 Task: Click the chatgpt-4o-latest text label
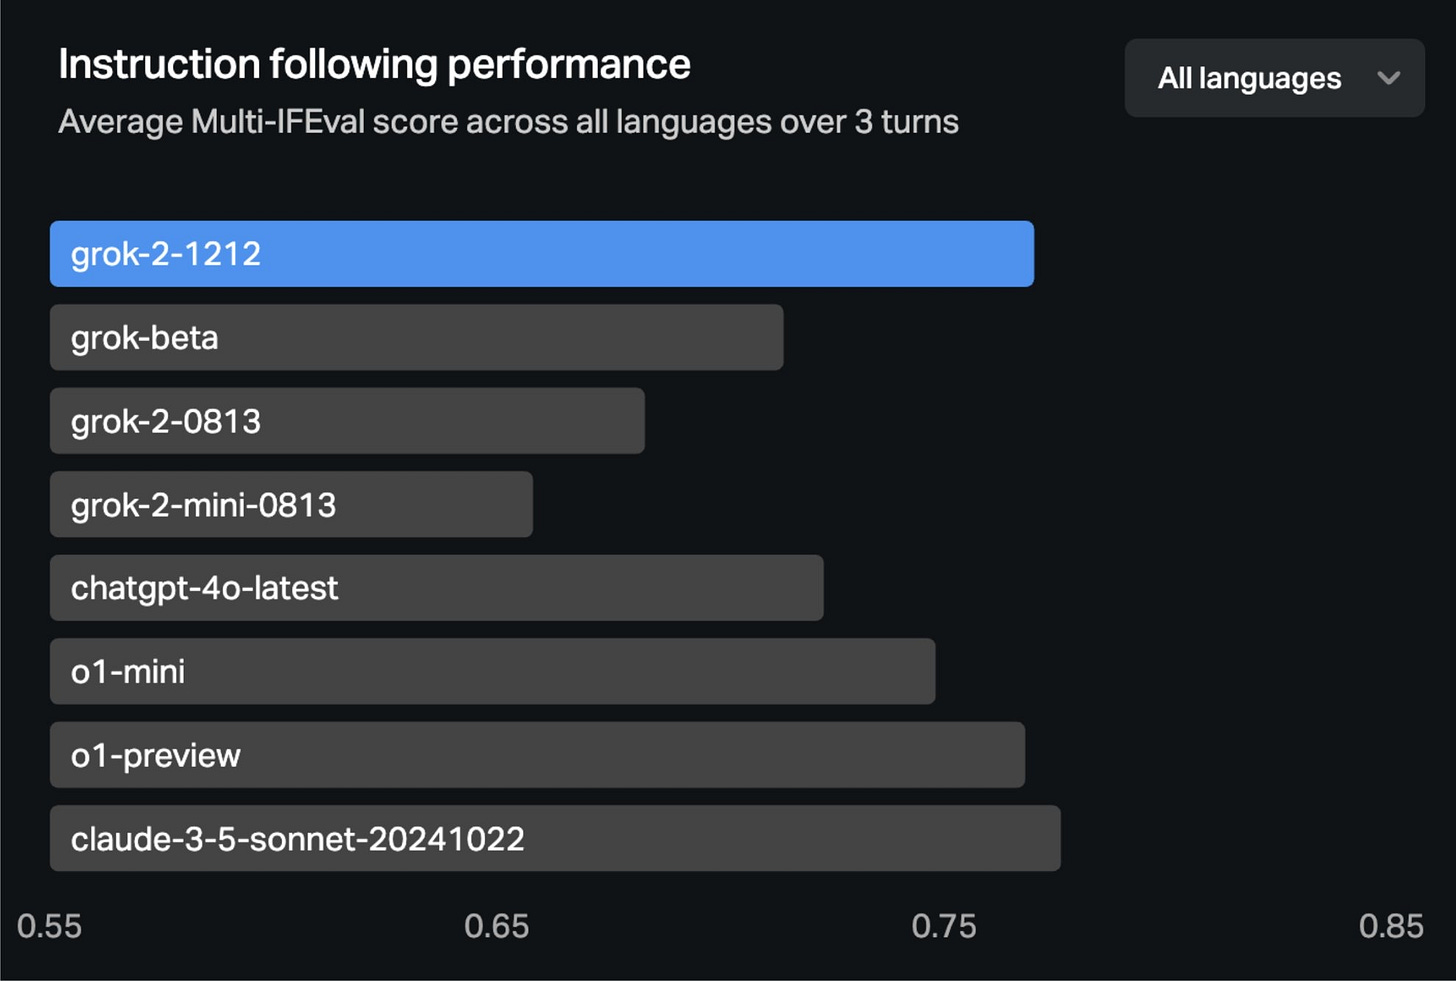pyautogui.click(x=205, y=588)
